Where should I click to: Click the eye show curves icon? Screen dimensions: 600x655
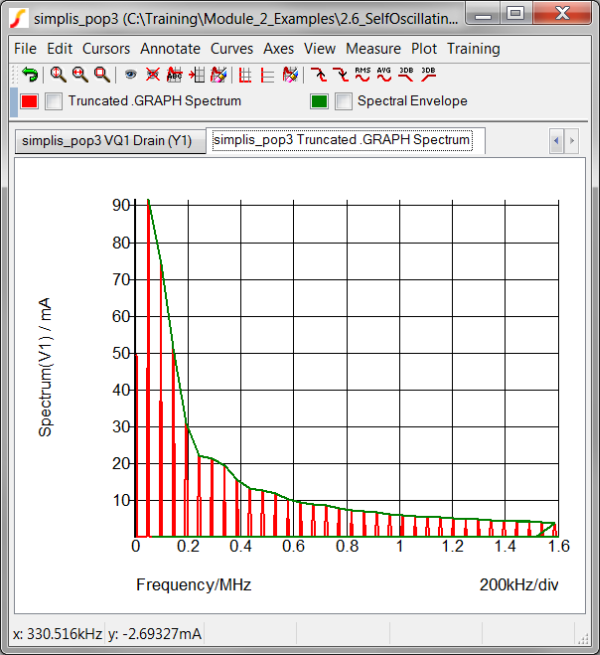130,75
